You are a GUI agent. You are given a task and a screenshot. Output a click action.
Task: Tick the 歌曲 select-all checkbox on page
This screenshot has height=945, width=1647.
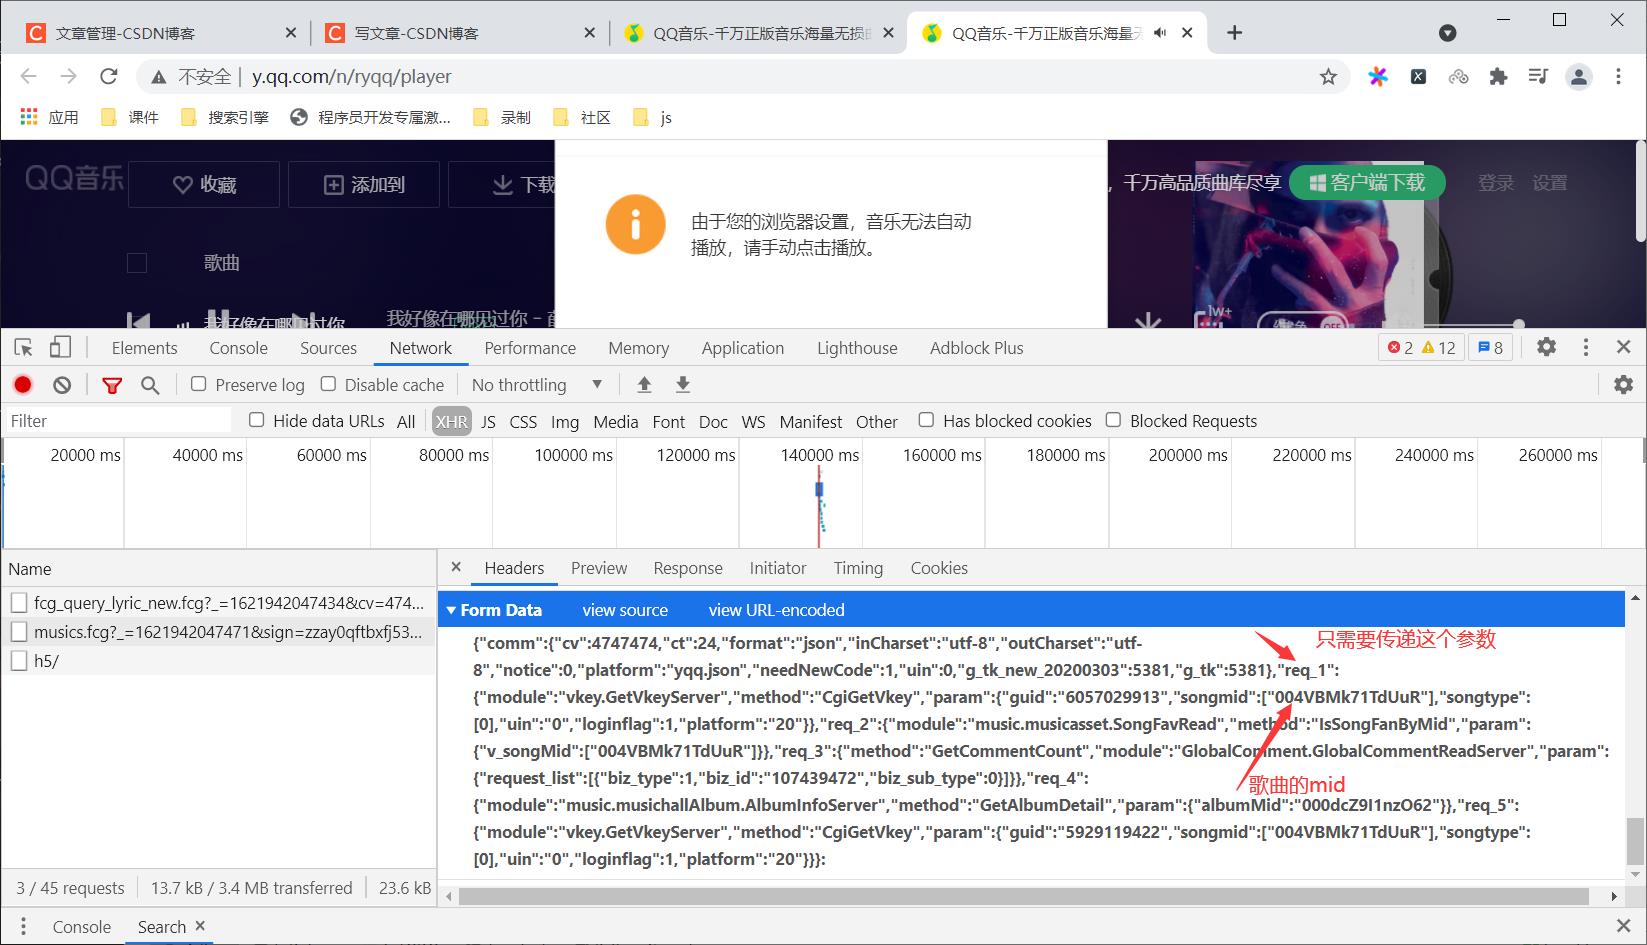pos(137,263)
